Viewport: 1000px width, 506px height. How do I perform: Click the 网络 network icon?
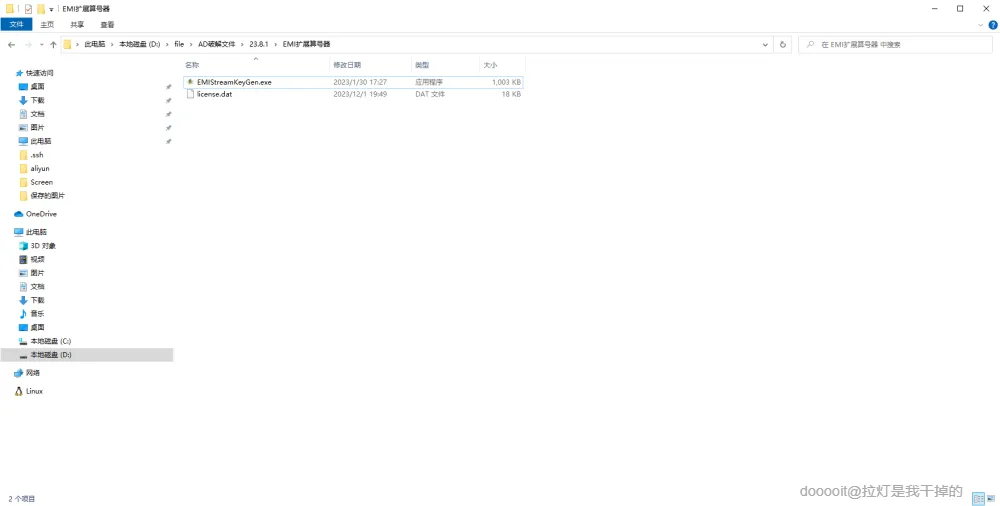click(x=18, y=373)
